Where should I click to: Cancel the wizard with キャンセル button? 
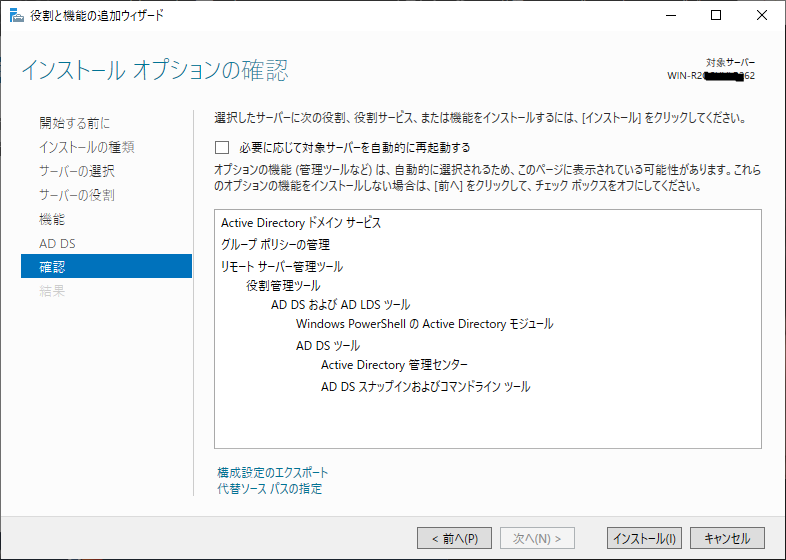[727, 538]
